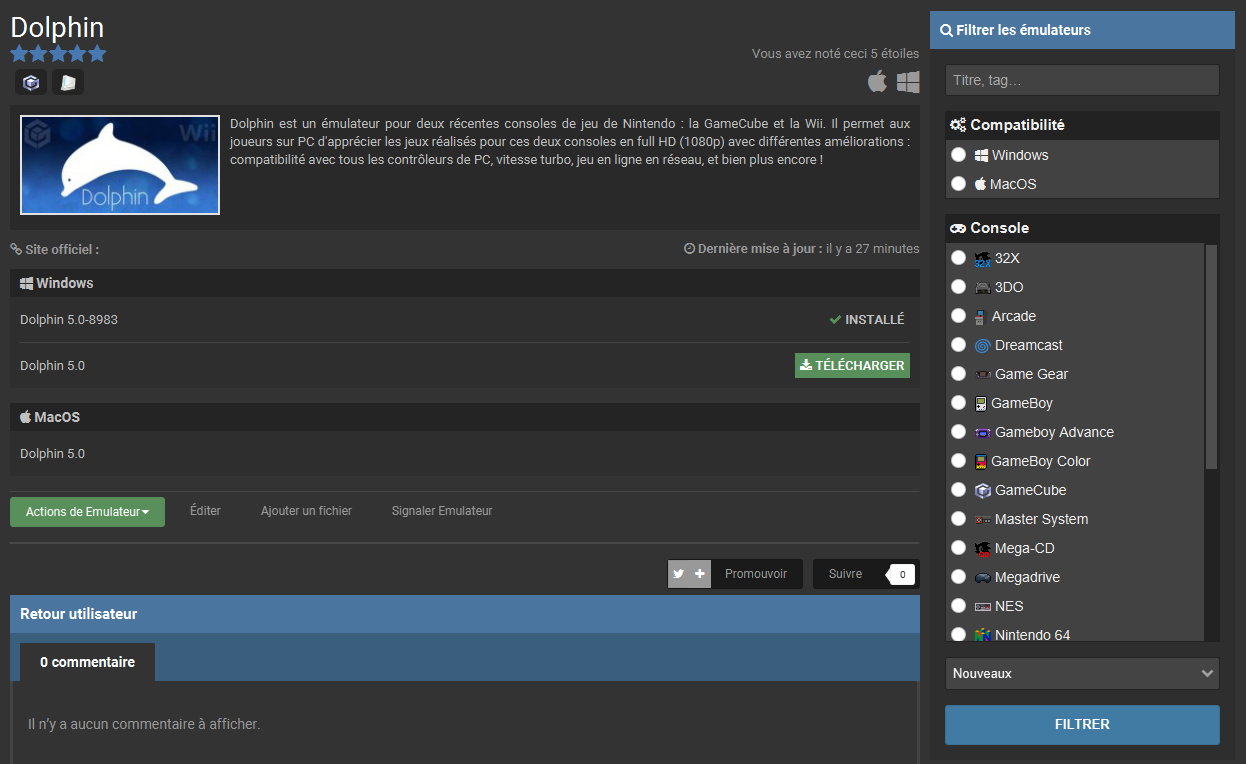Screen dimensions: 1246x764
Task: Click the Installé status label
Action: 866,319
